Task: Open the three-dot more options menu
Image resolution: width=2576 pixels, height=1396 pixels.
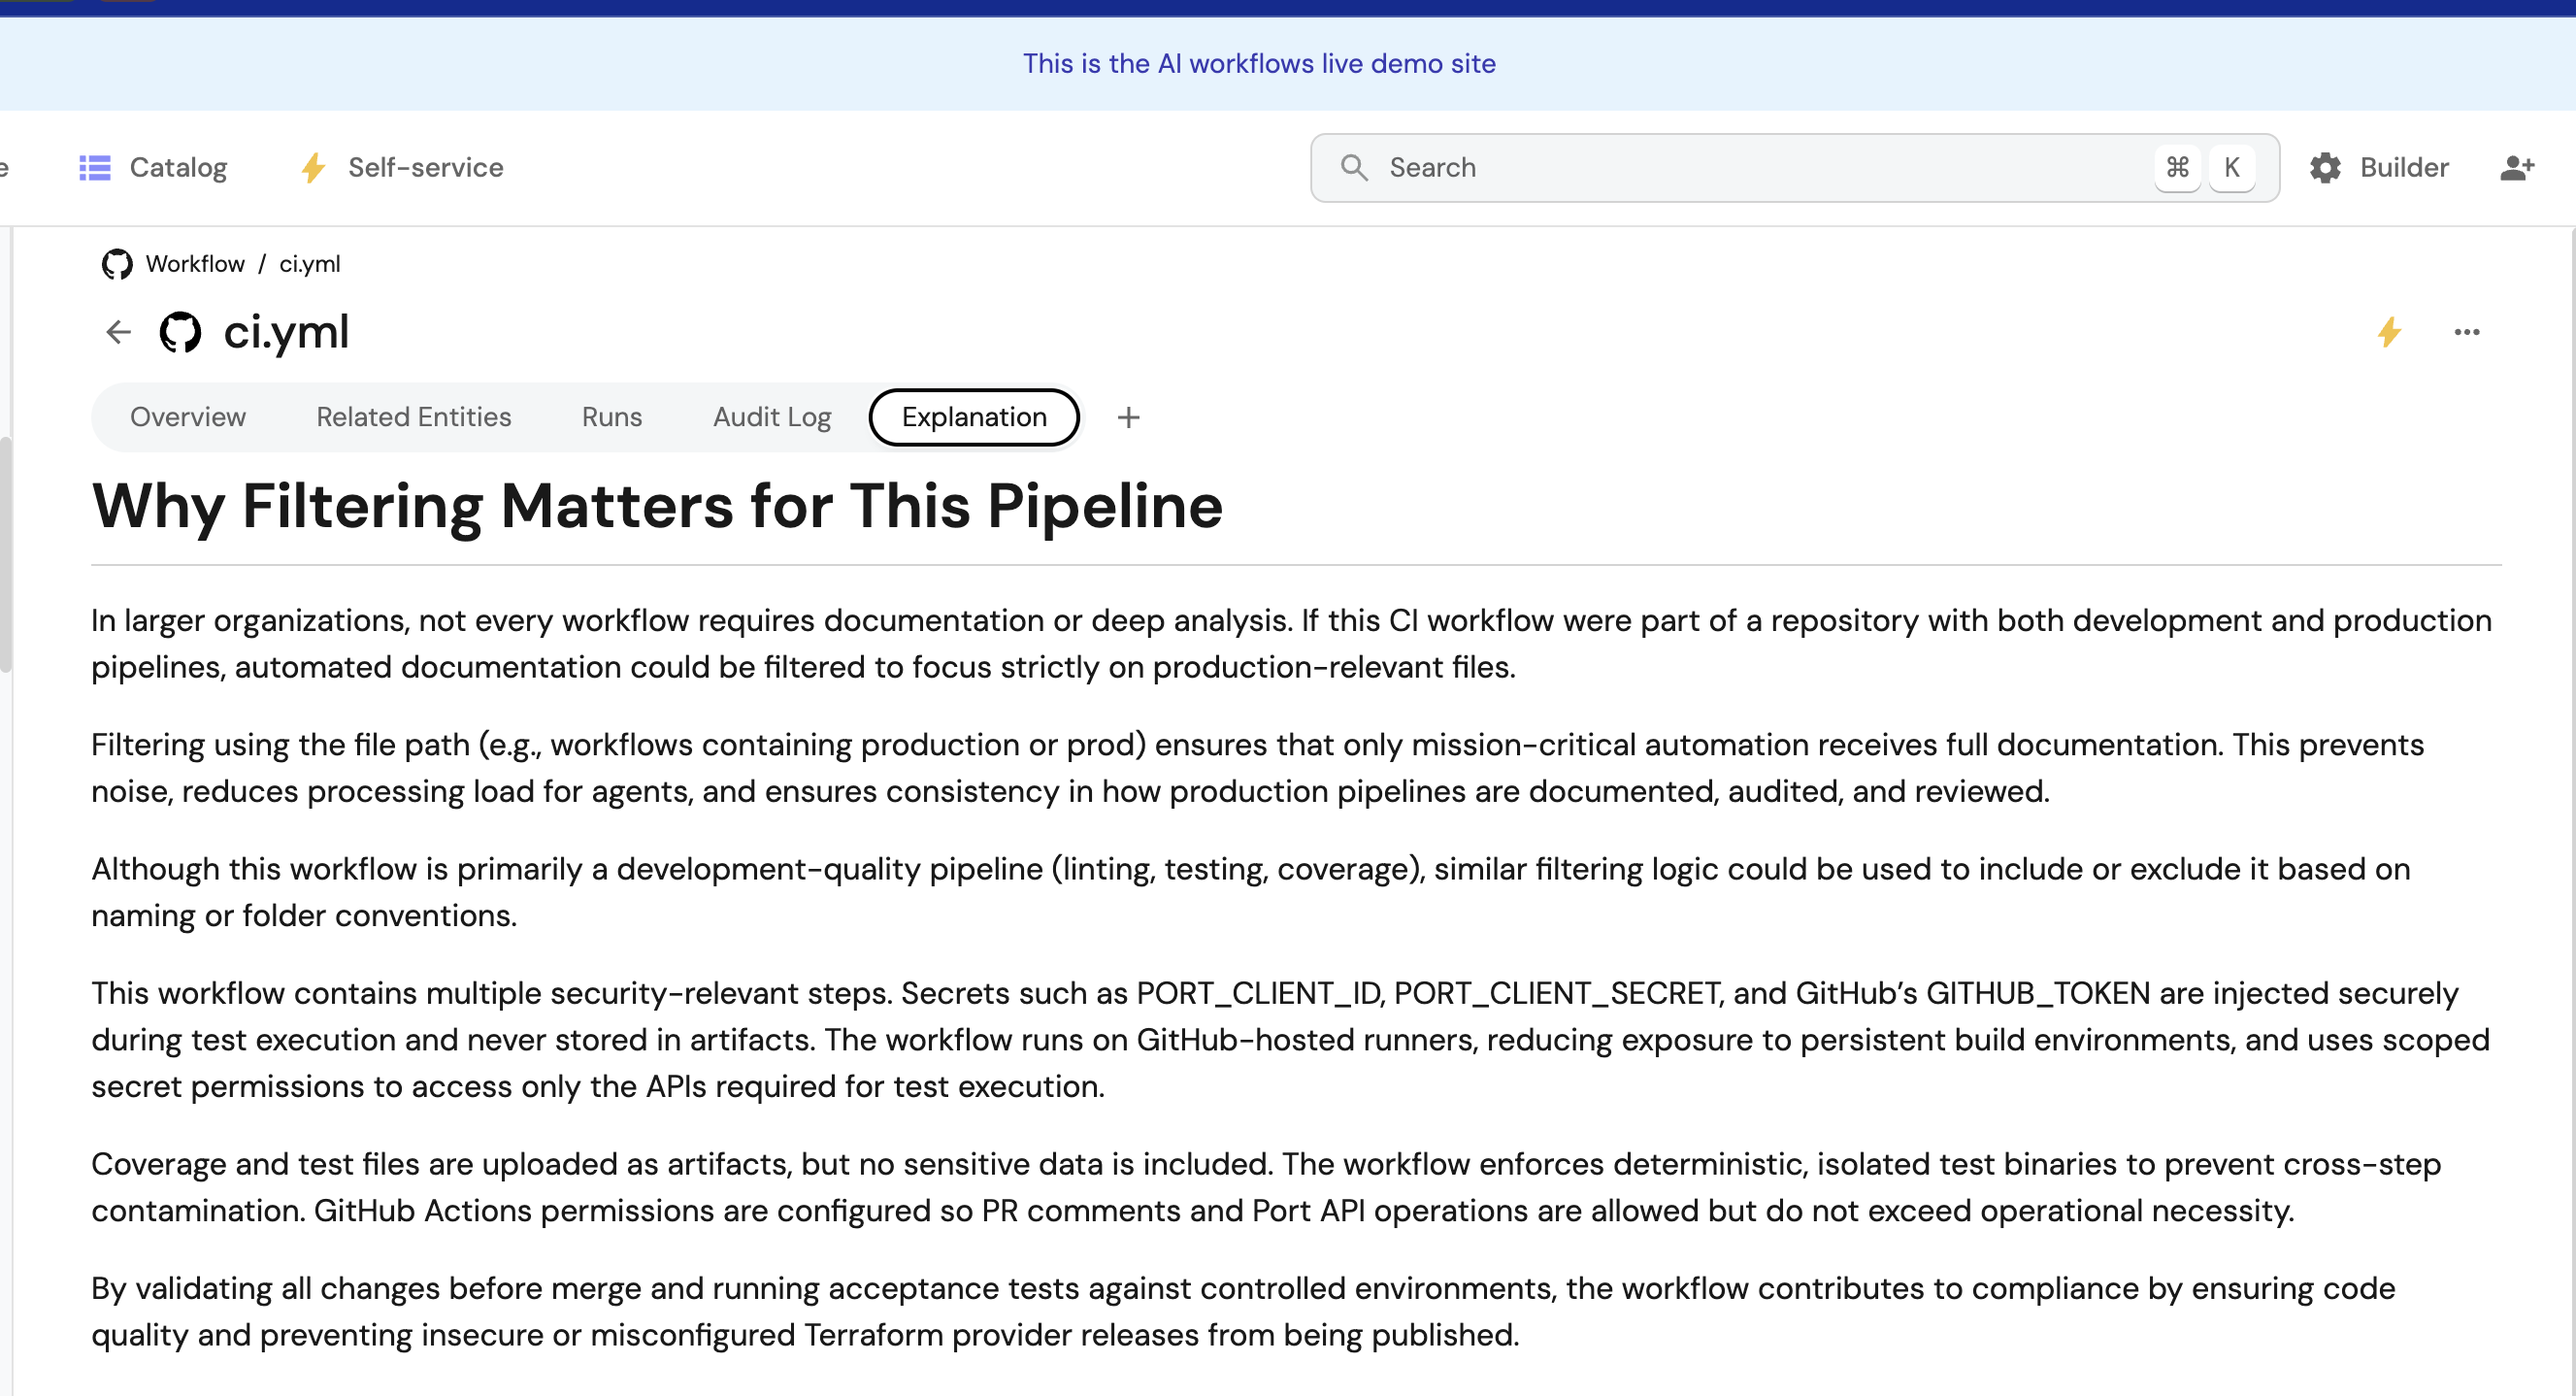Action: coord(2466,332)
